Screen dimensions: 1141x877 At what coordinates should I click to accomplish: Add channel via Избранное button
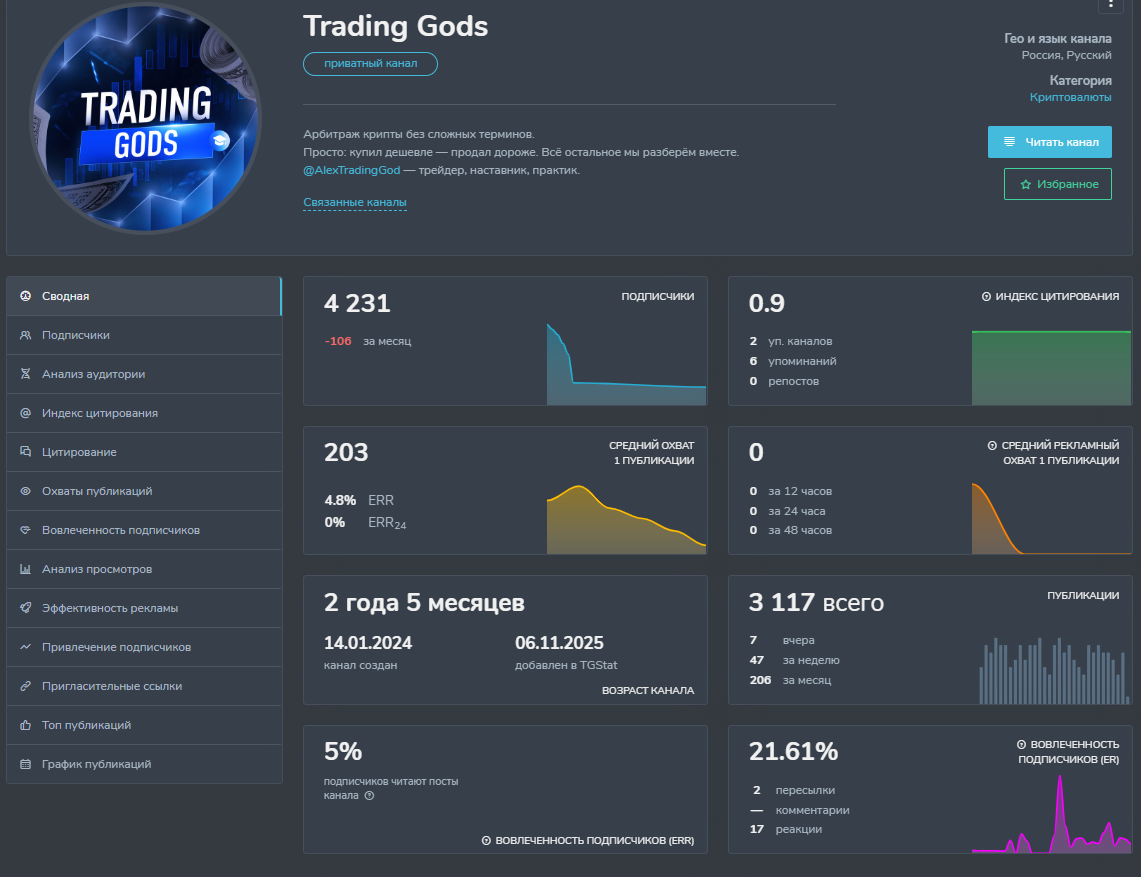1057,184
